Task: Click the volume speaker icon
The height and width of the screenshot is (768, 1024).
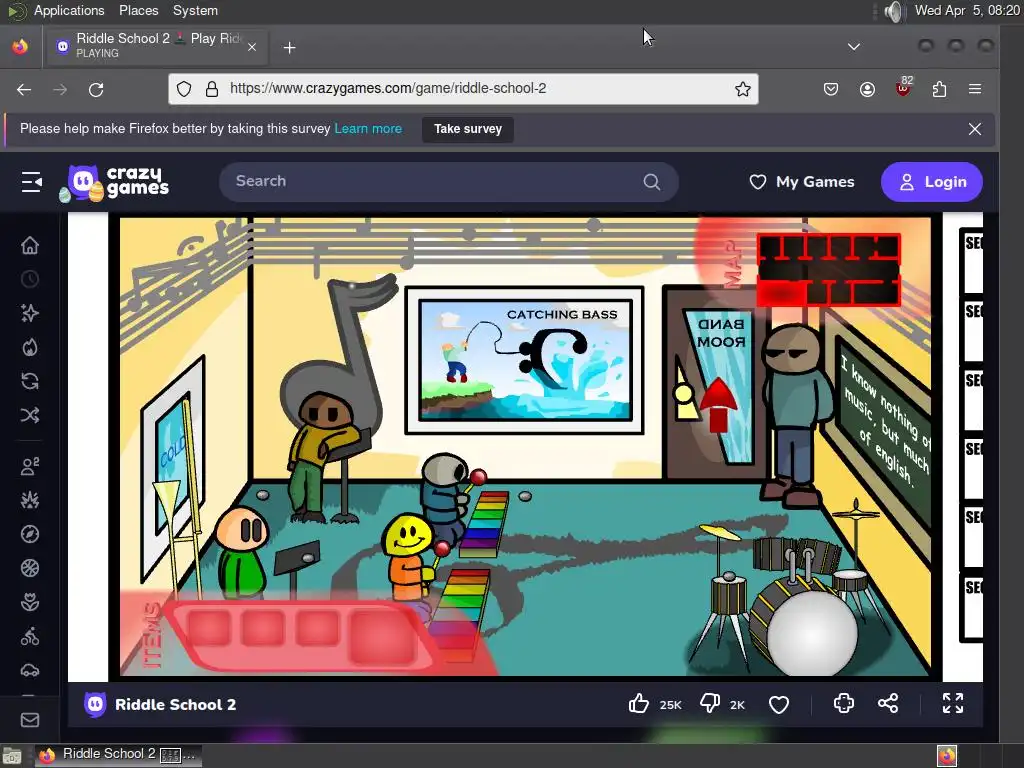Action: pos(893,11)
